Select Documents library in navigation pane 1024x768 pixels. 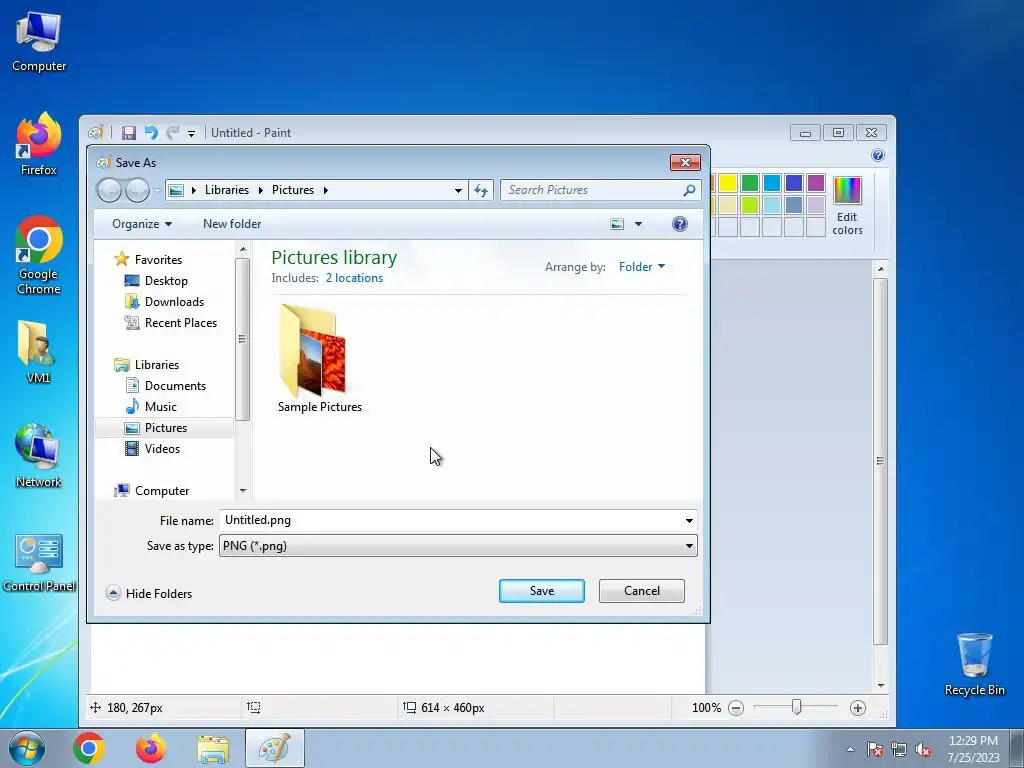pyautogui.click(x=175, y=385)
